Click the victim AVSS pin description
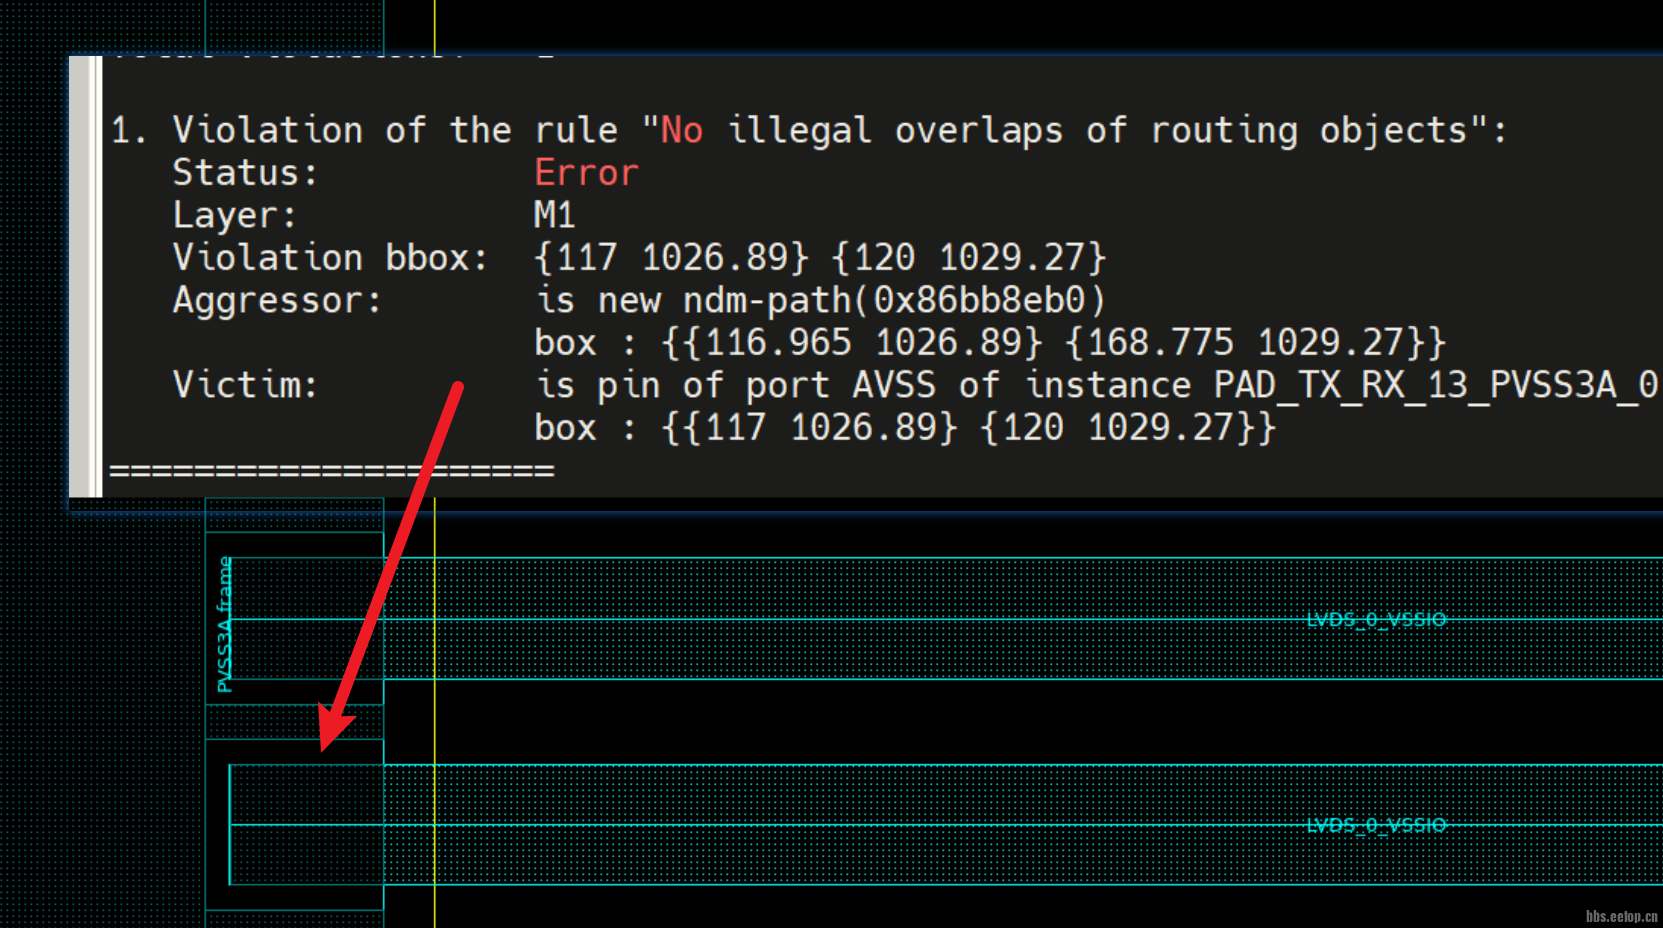 [1095, 385]
